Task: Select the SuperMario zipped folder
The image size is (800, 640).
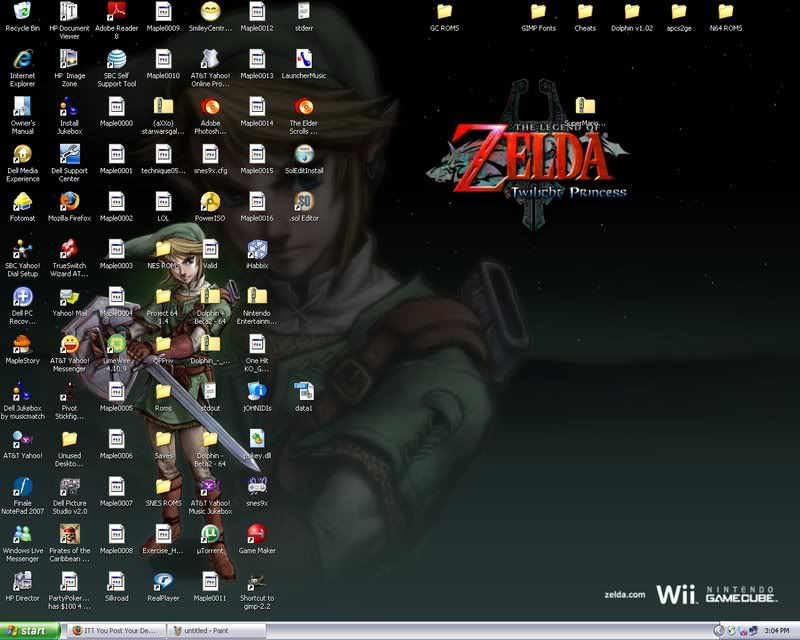Action: click(585, 106)
